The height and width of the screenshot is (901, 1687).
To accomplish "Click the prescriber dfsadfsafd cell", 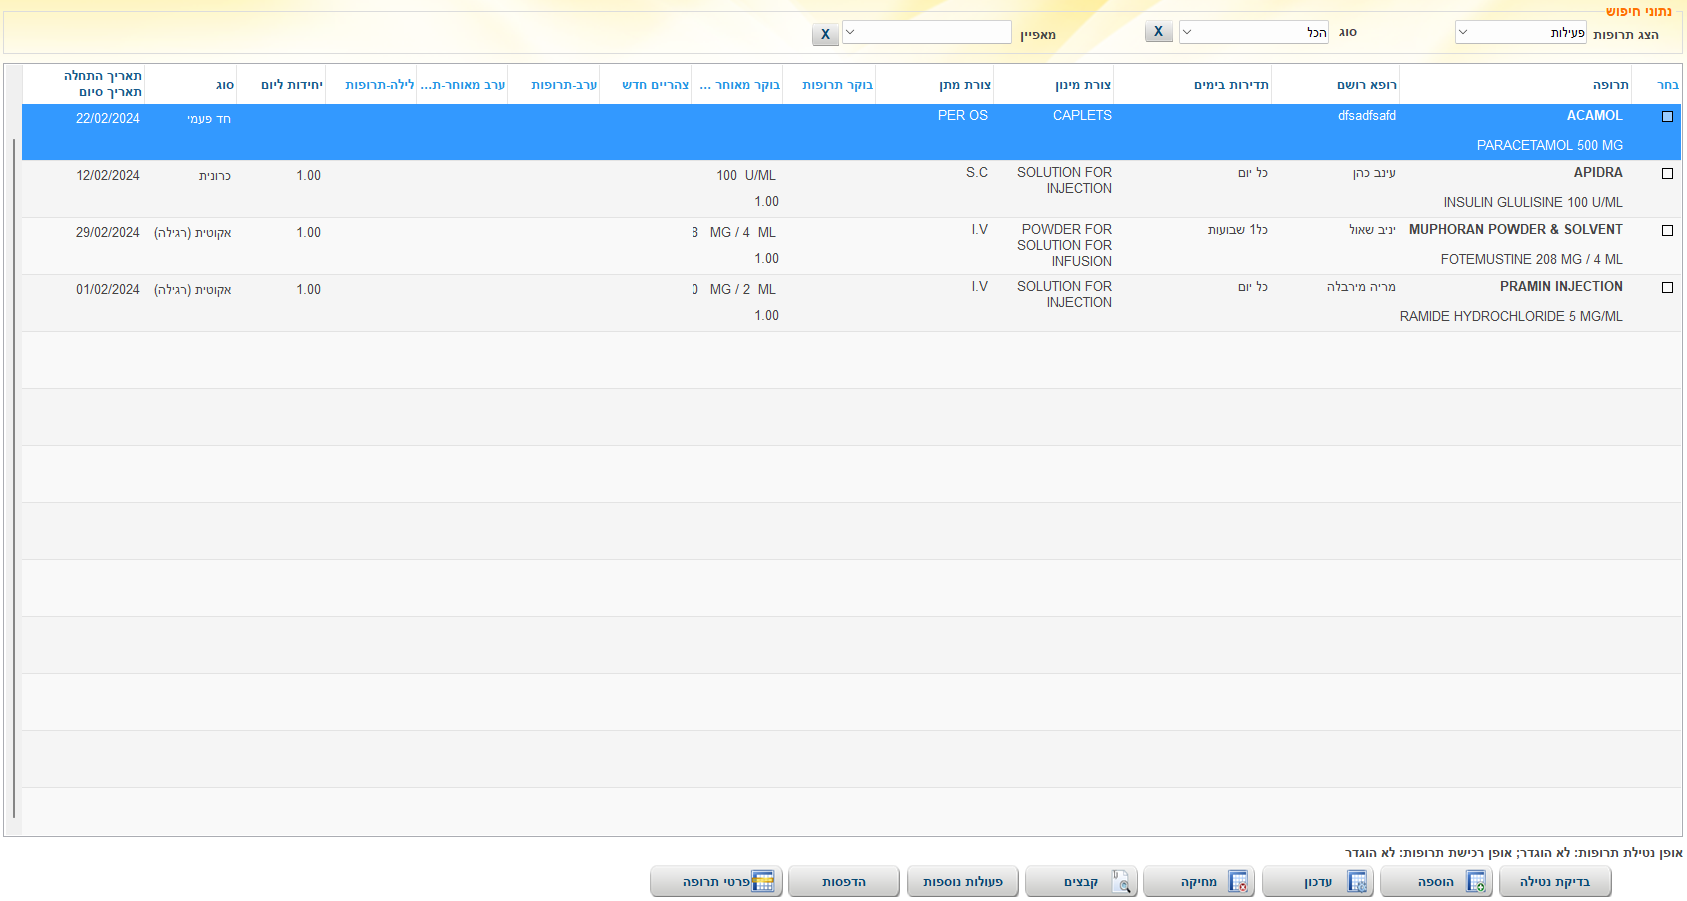I will pos(1367,116).
